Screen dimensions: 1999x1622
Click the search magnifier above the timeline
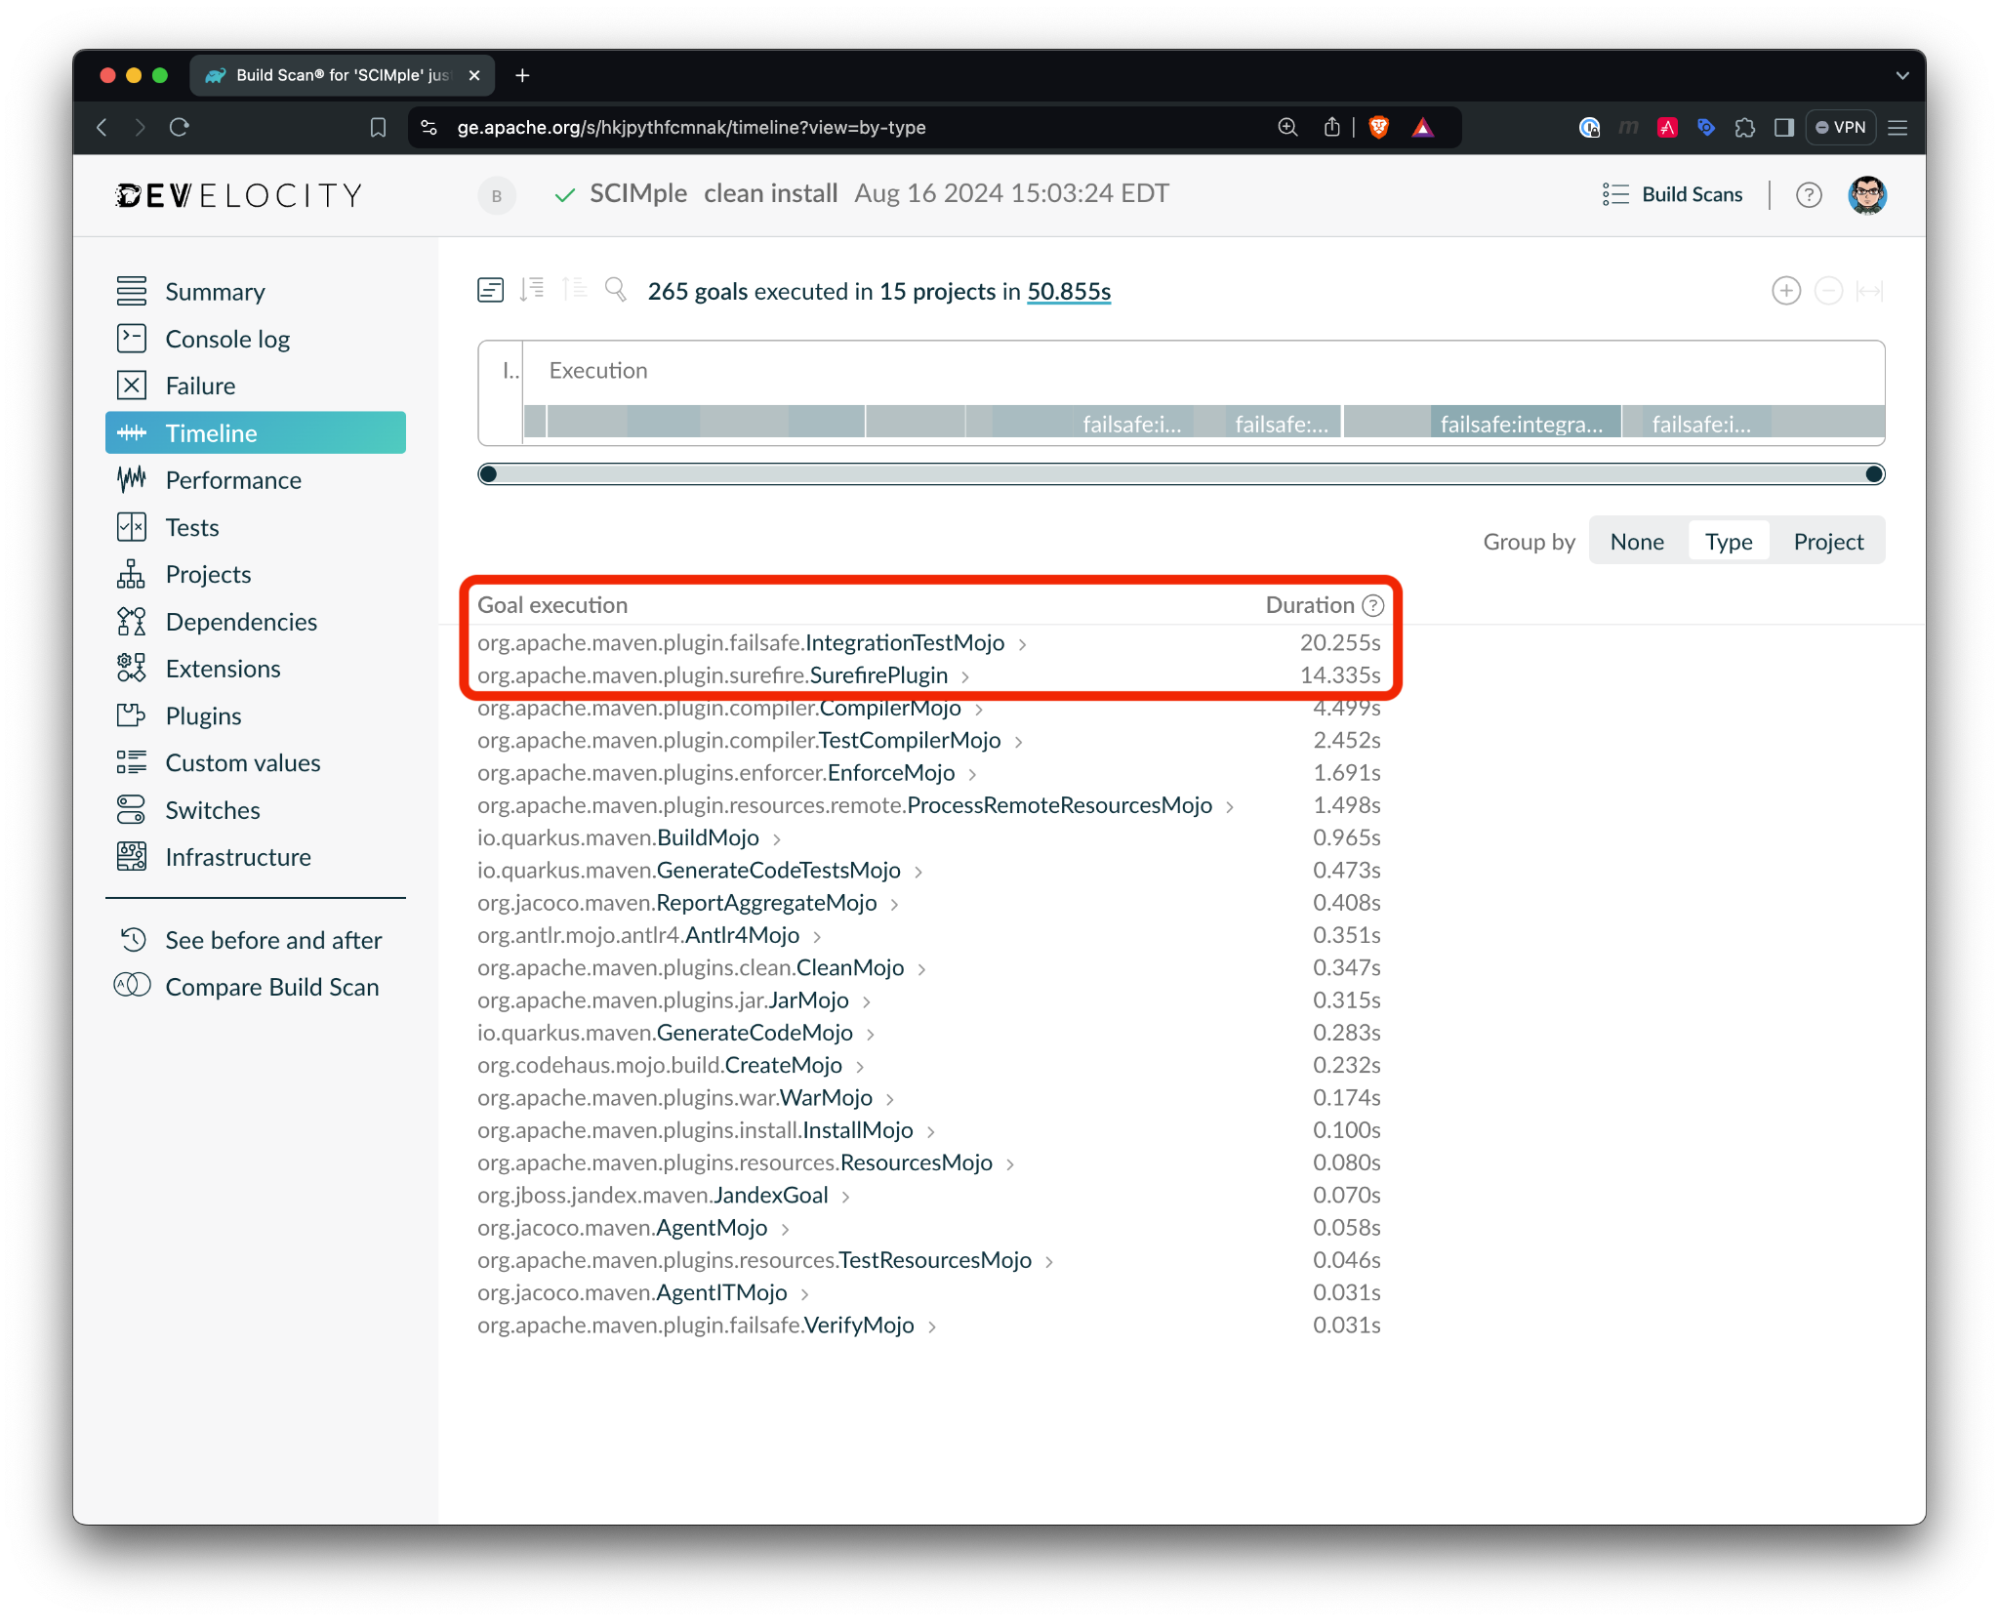click(x=615, y=290)
